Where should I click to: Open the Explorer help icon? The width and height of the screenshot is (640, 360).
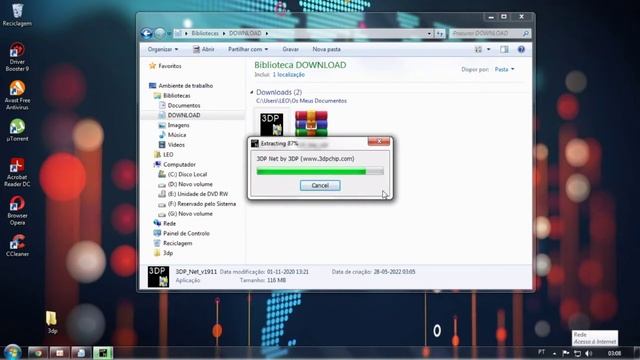[x=521, y=49]
